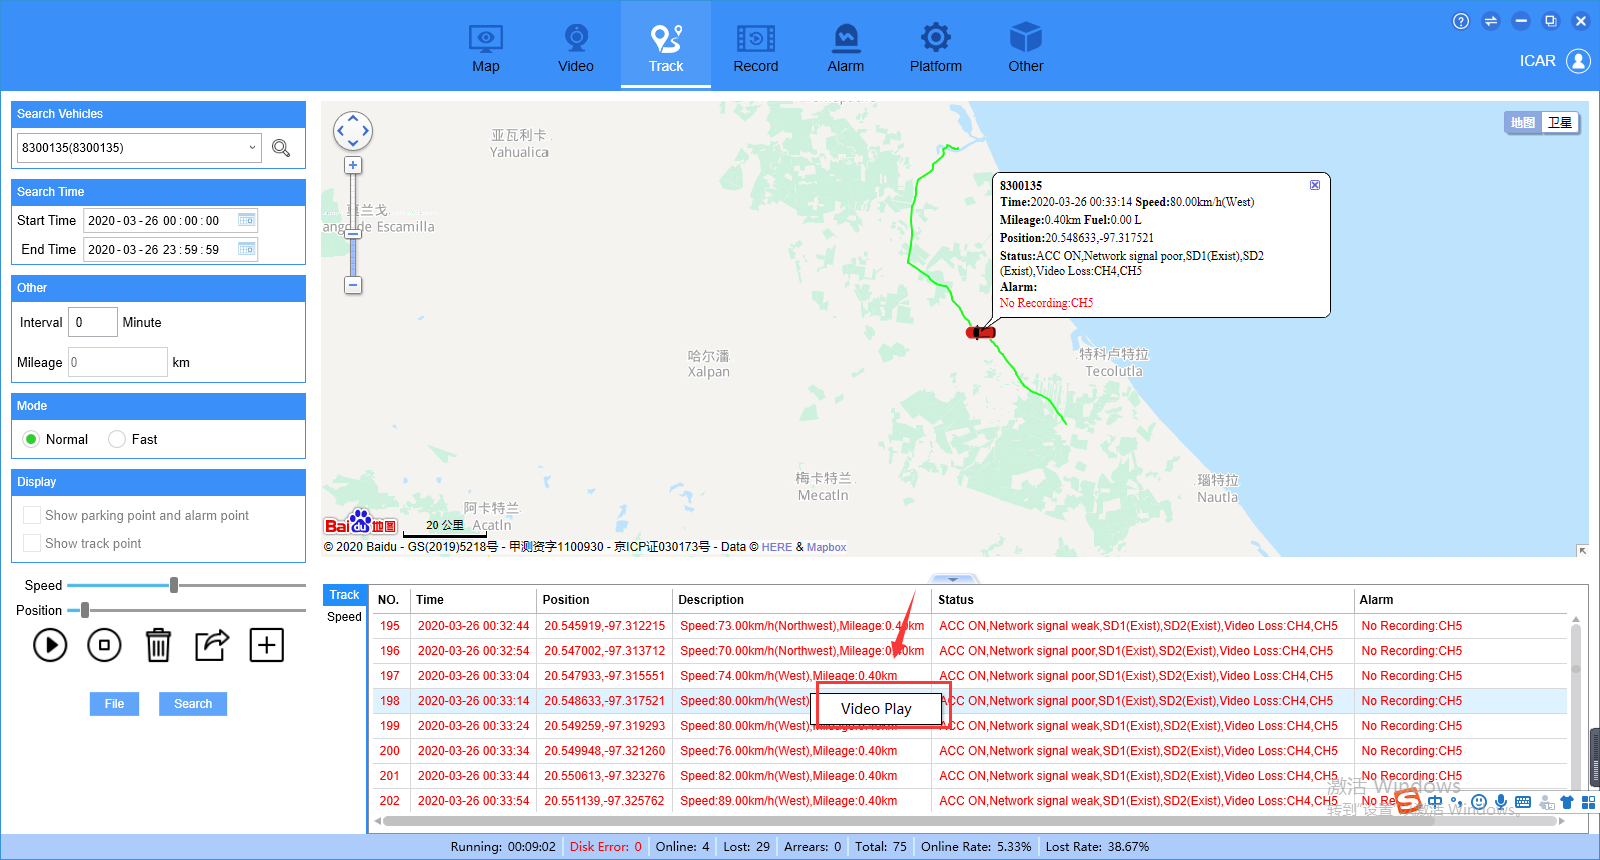This screenshot has height=860, width=1600.
Task: Adjust the Speed slider handle
Action: click(x=174, y=585)
